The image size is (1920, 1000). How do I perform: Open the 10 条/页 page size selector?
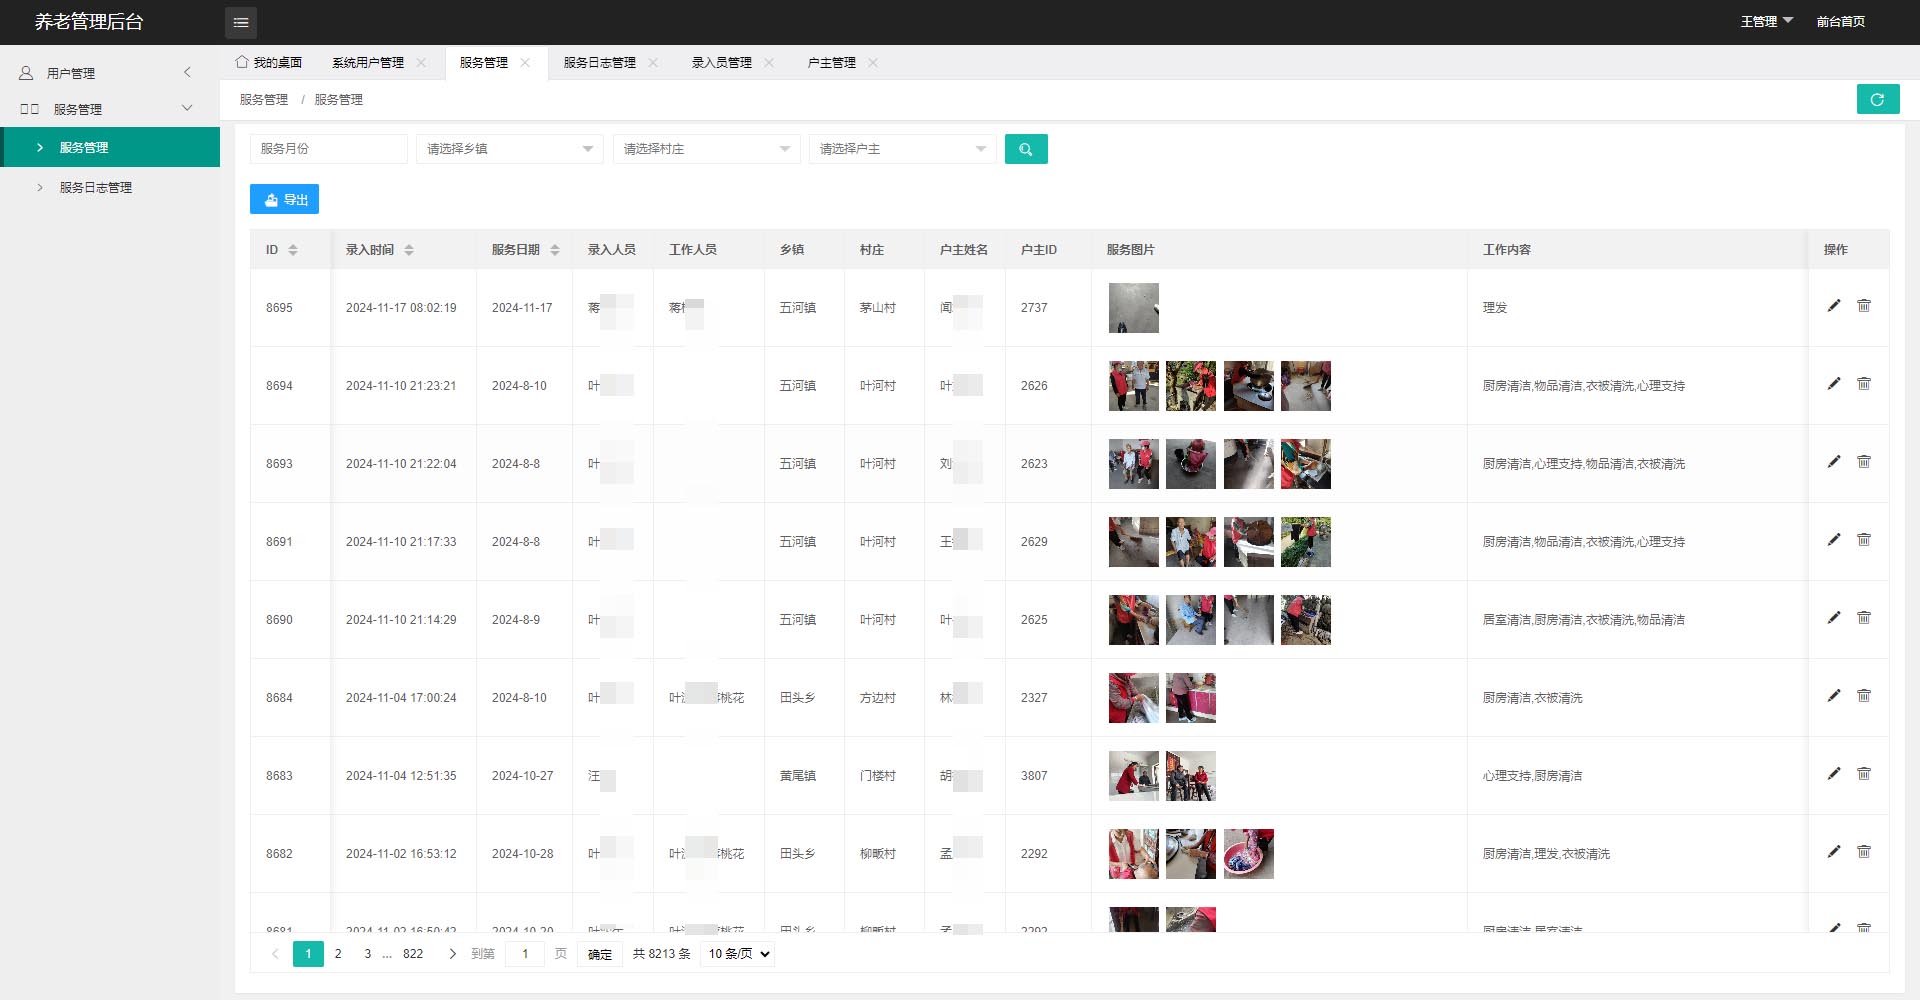[738, 954]
